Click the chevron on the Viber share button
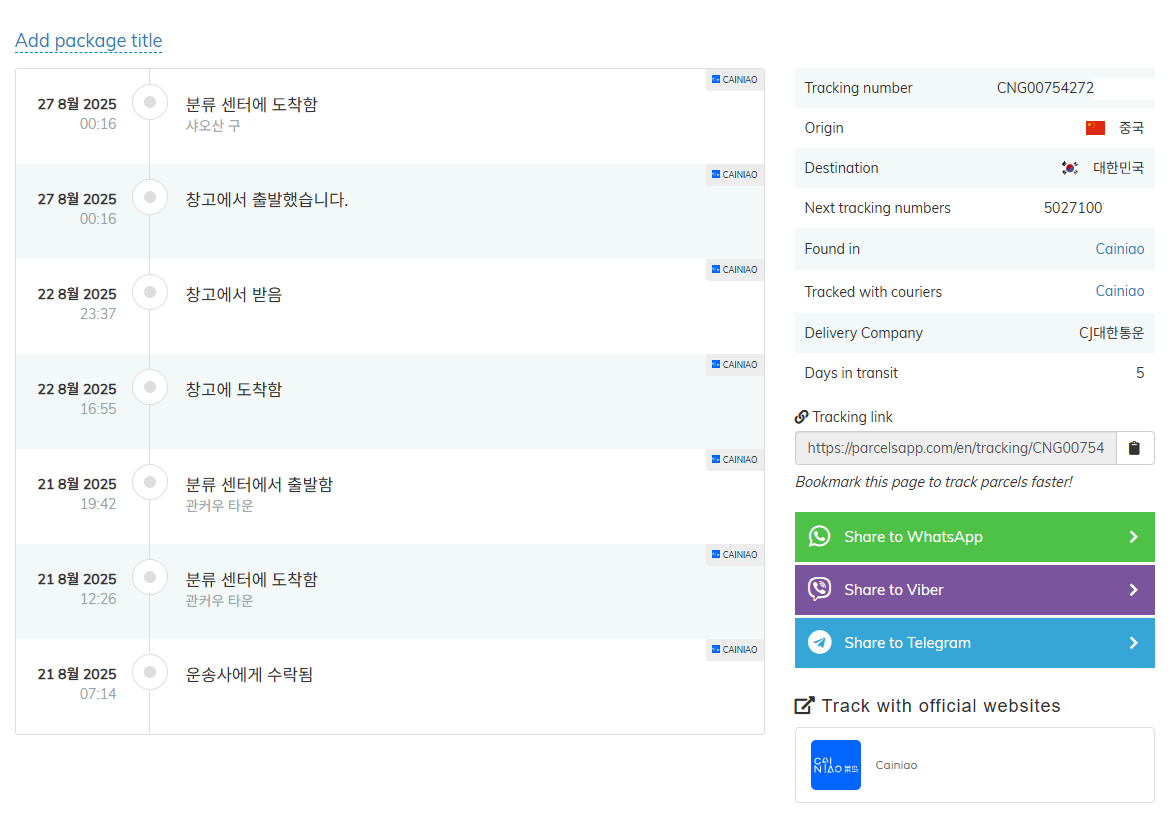Screen dimensions: 1173x813 tap(1133, 590)
